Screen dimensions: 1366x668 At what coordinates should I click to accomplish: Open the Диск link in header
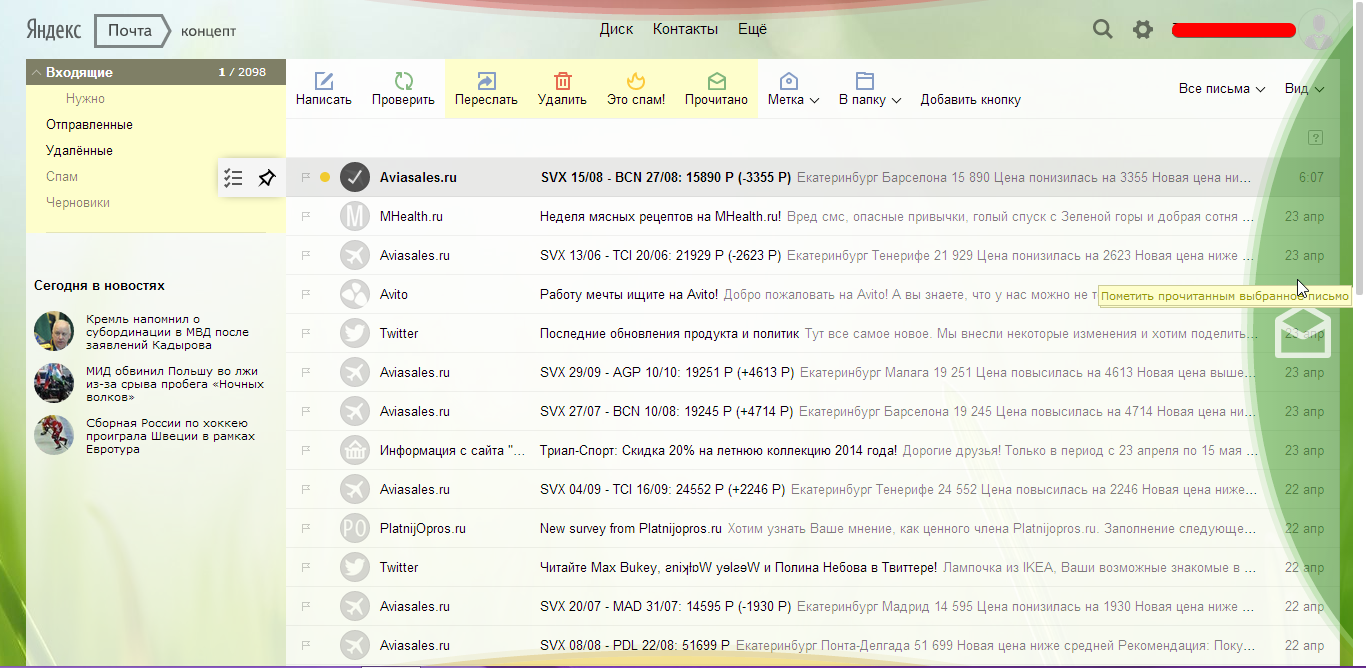click(x=616, y=29)
